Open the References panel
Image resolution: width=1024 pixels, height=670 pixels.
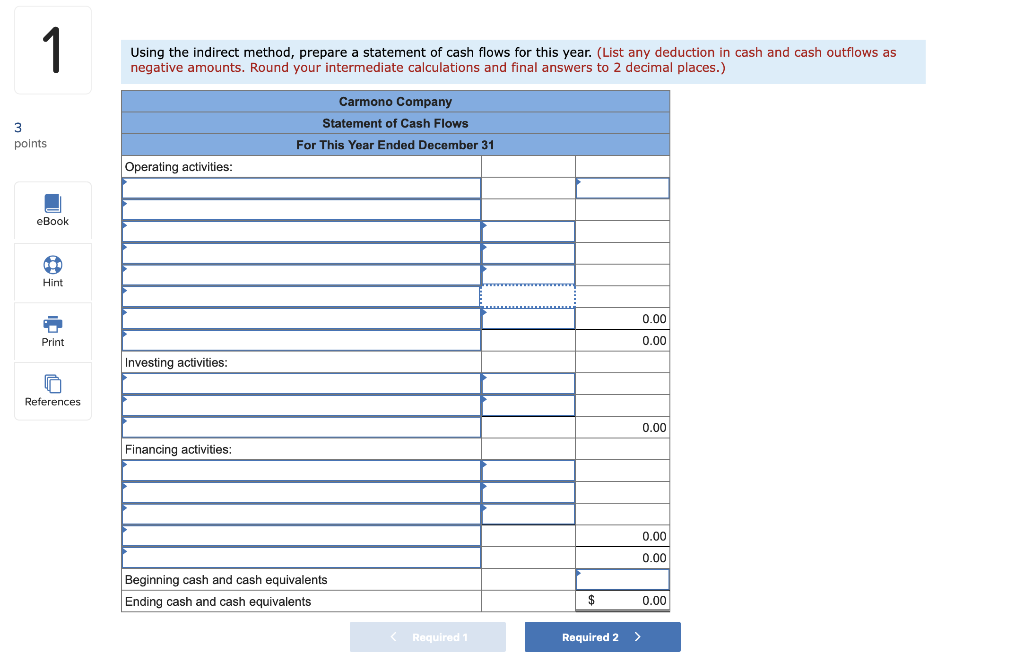[52, 390]
